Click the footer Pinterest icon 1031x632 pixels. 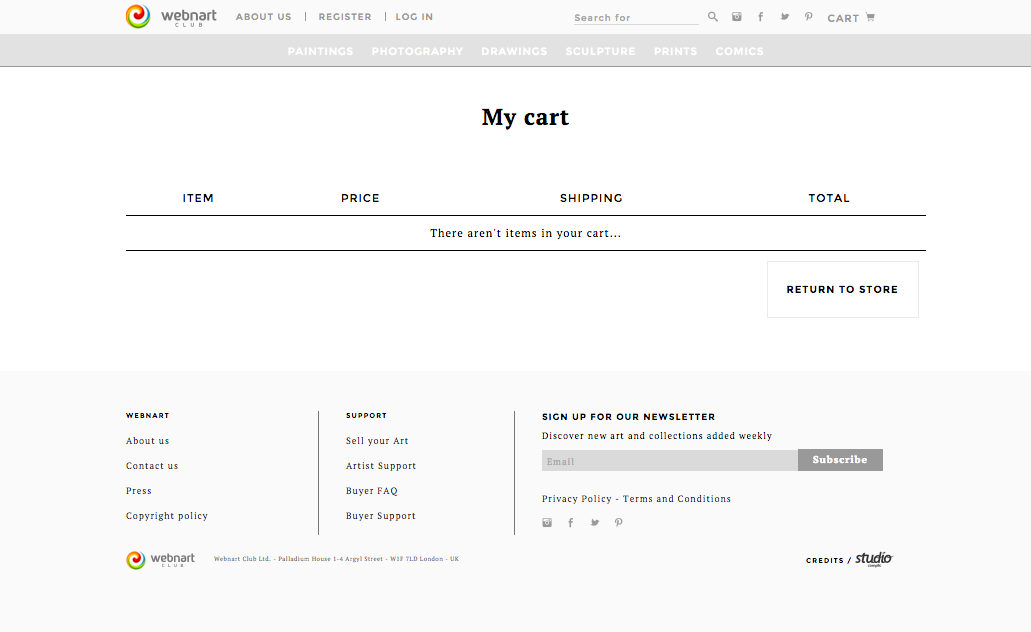[x=619, y=523]
